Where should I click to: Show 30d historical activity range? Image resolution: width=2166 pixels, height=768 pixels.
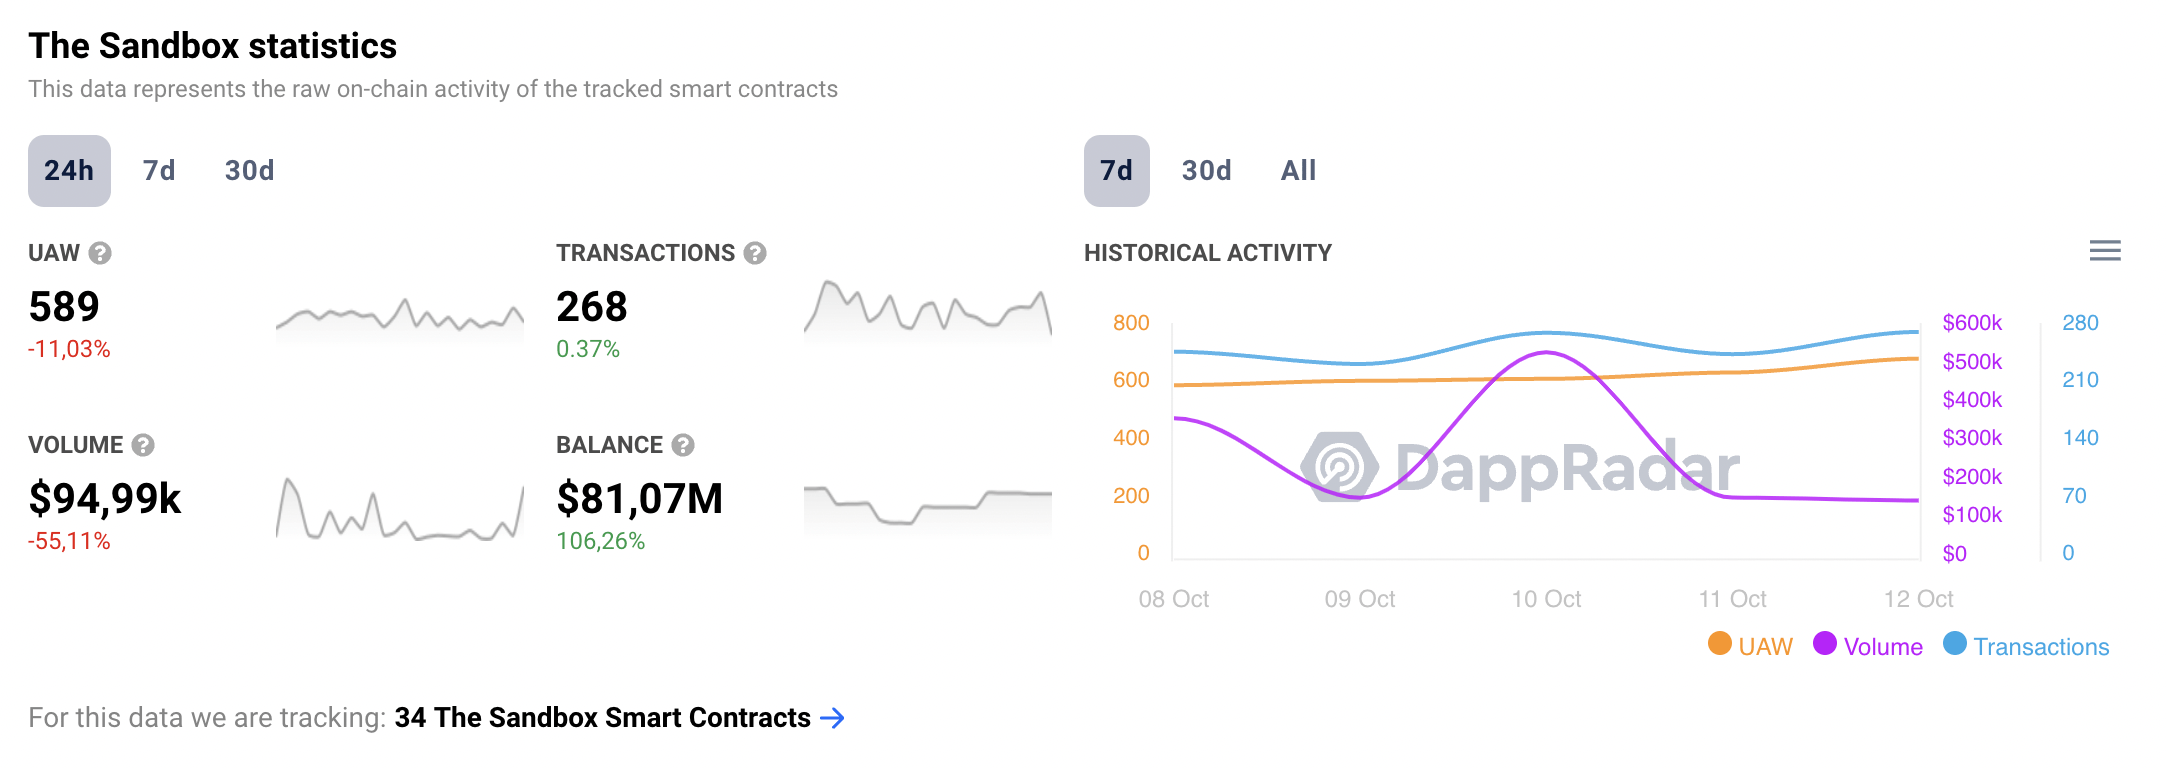coord(1206,171)
